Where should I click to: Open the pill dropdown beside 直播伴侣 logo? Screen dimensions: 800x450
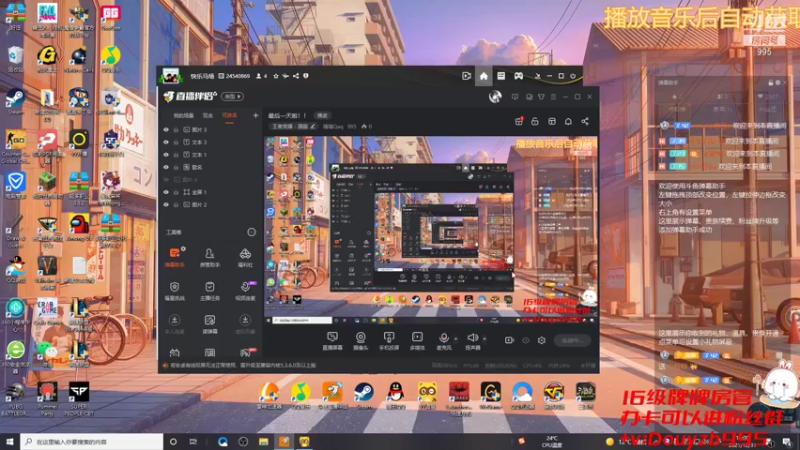click(233, 96)
